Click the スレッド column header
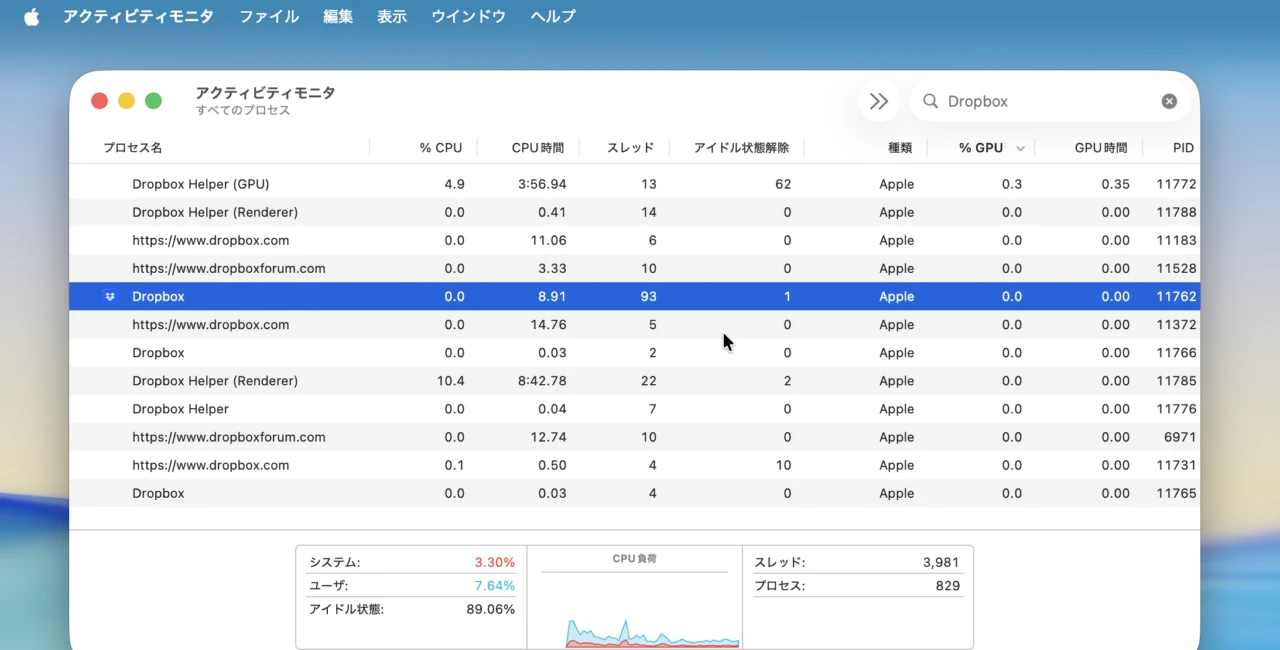The image size is (1280, 650). coord(629,148)
